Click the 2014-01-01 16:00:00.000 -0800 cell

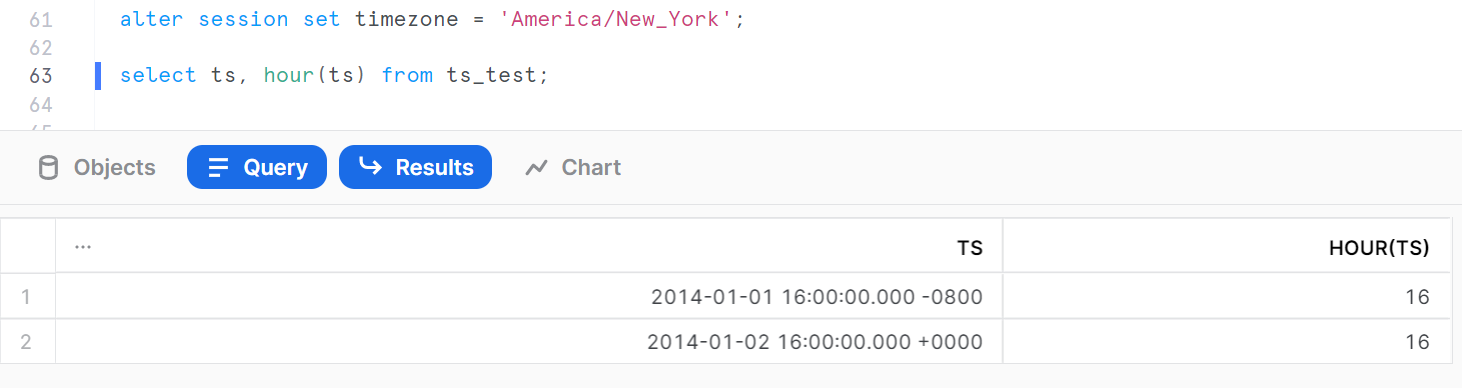(529, 296)
